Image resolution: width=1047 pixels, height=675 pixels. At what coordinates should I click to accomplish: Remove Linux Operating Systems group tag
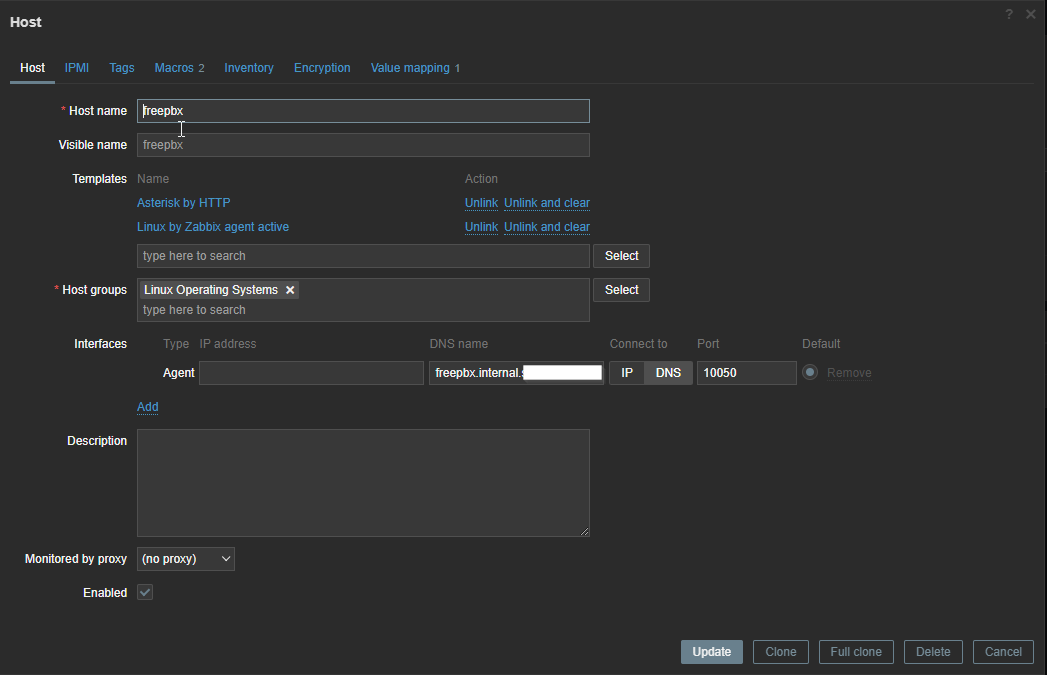290,290
